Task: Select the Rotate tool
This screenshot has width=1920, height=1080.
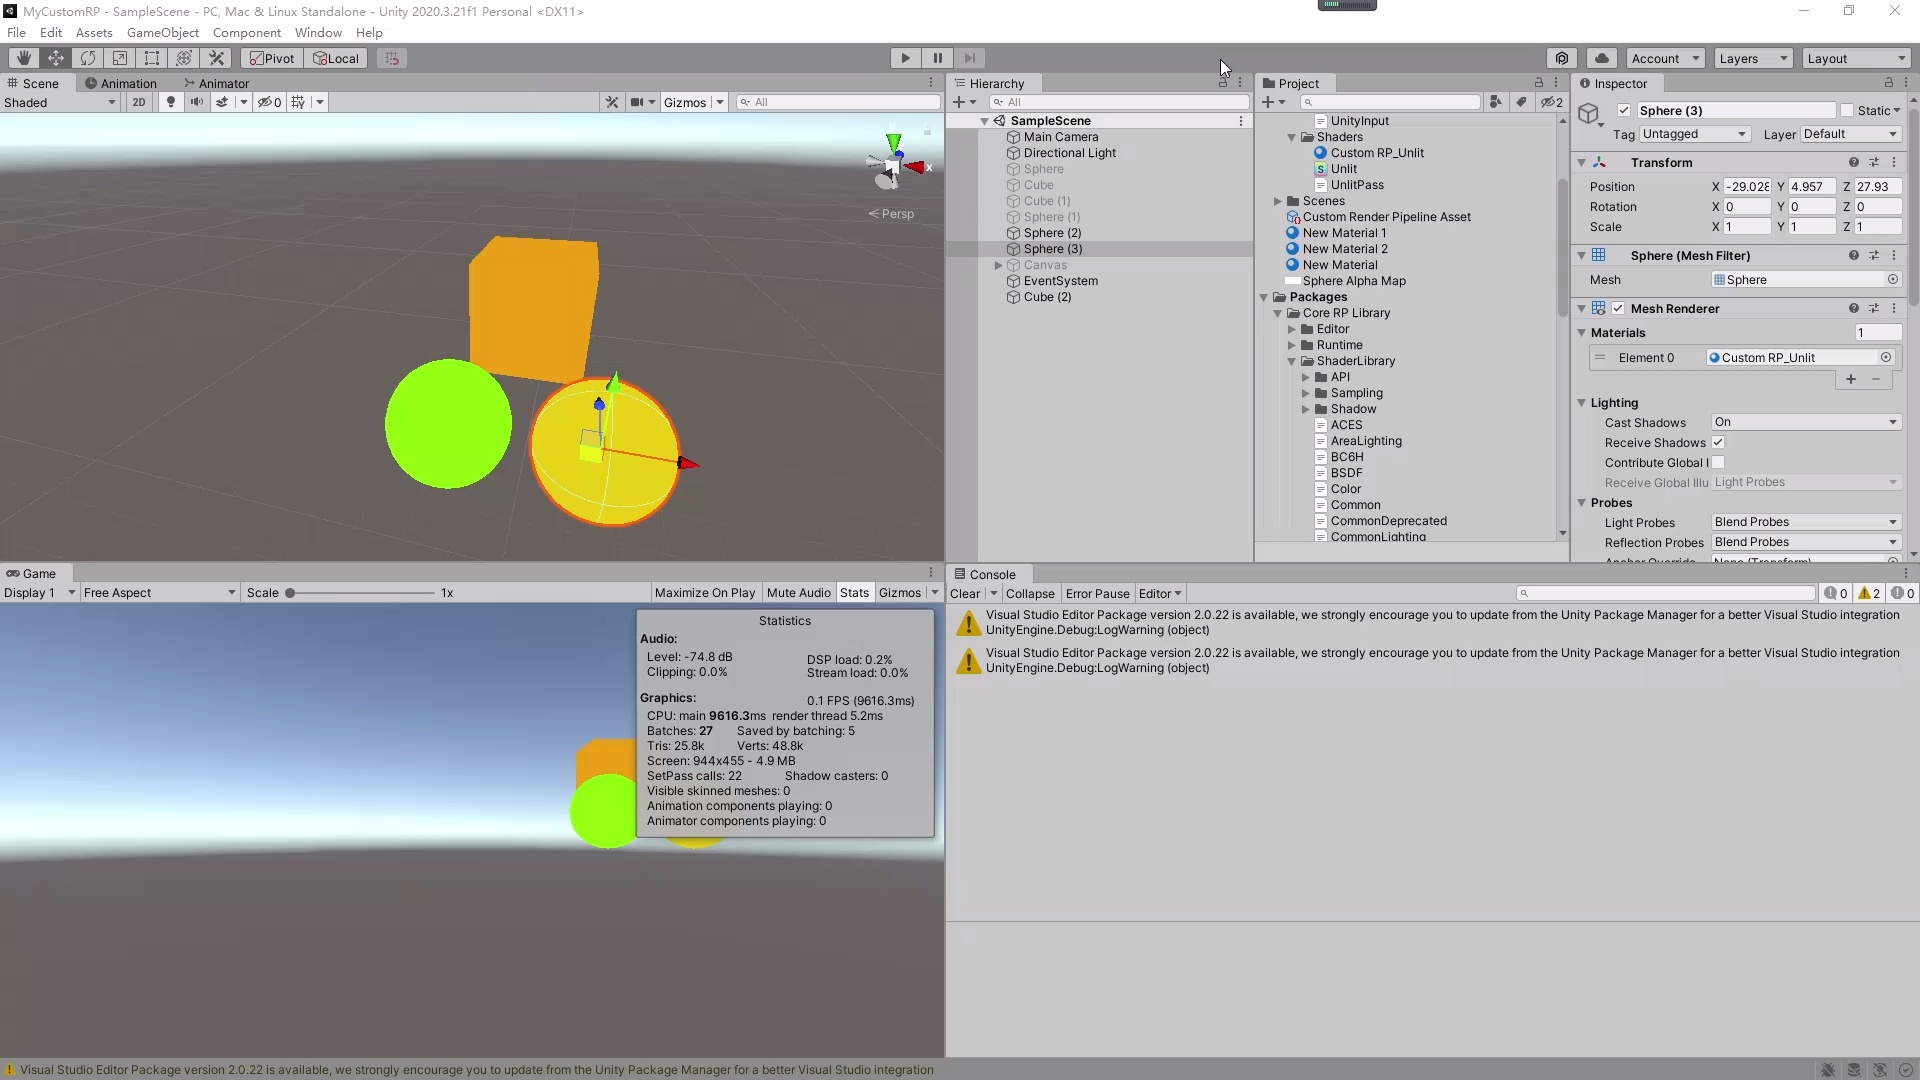Action: tap(88, 58)
